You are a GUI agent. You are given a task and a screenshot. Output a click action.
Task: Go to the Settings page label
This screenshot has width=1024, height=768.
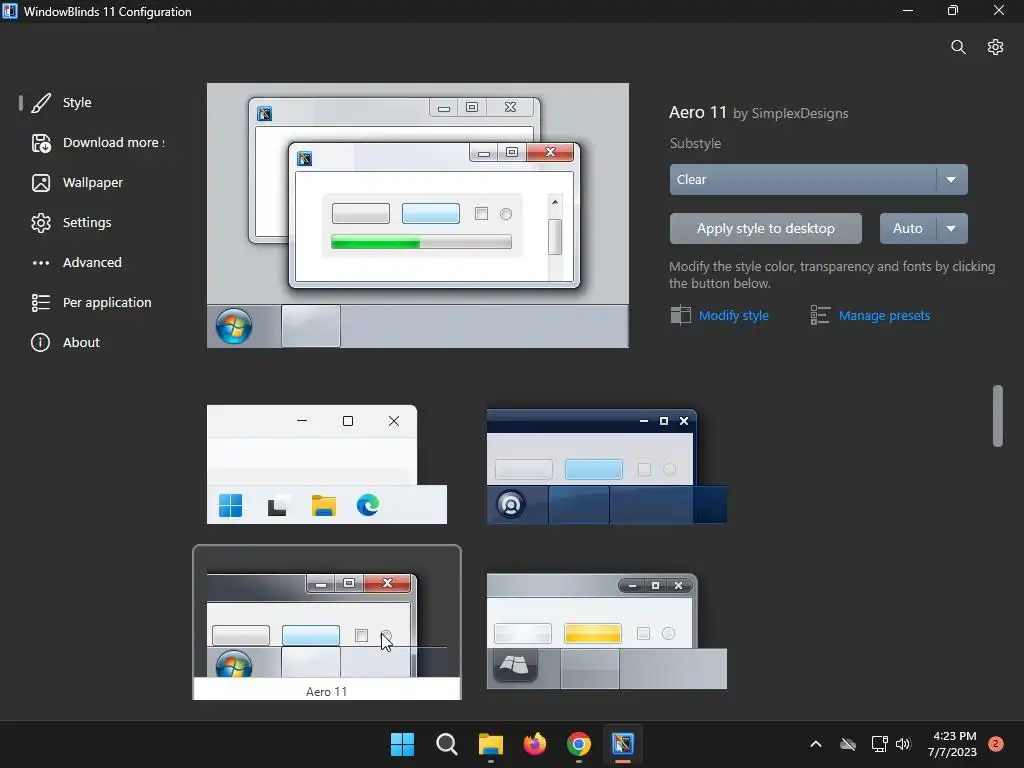click(87, 223)
